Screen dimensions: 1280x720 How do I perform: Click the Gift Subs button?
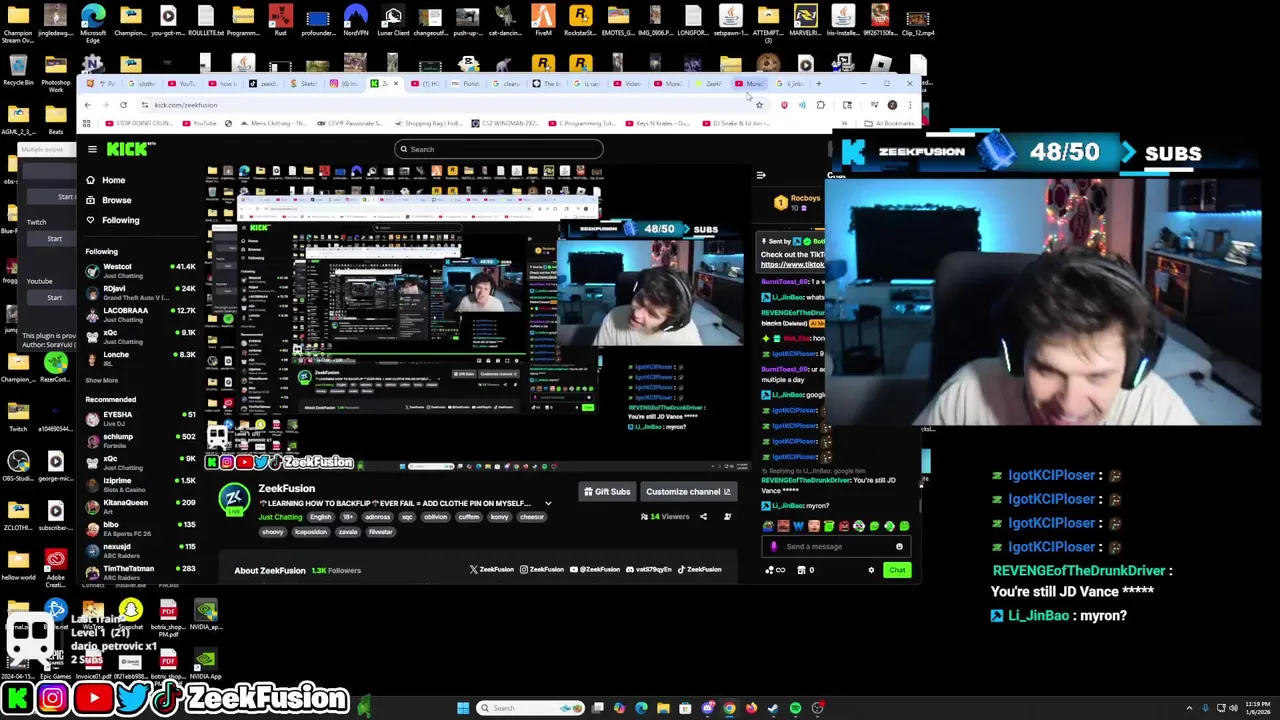pyautogui.click(x=607, y=492)
